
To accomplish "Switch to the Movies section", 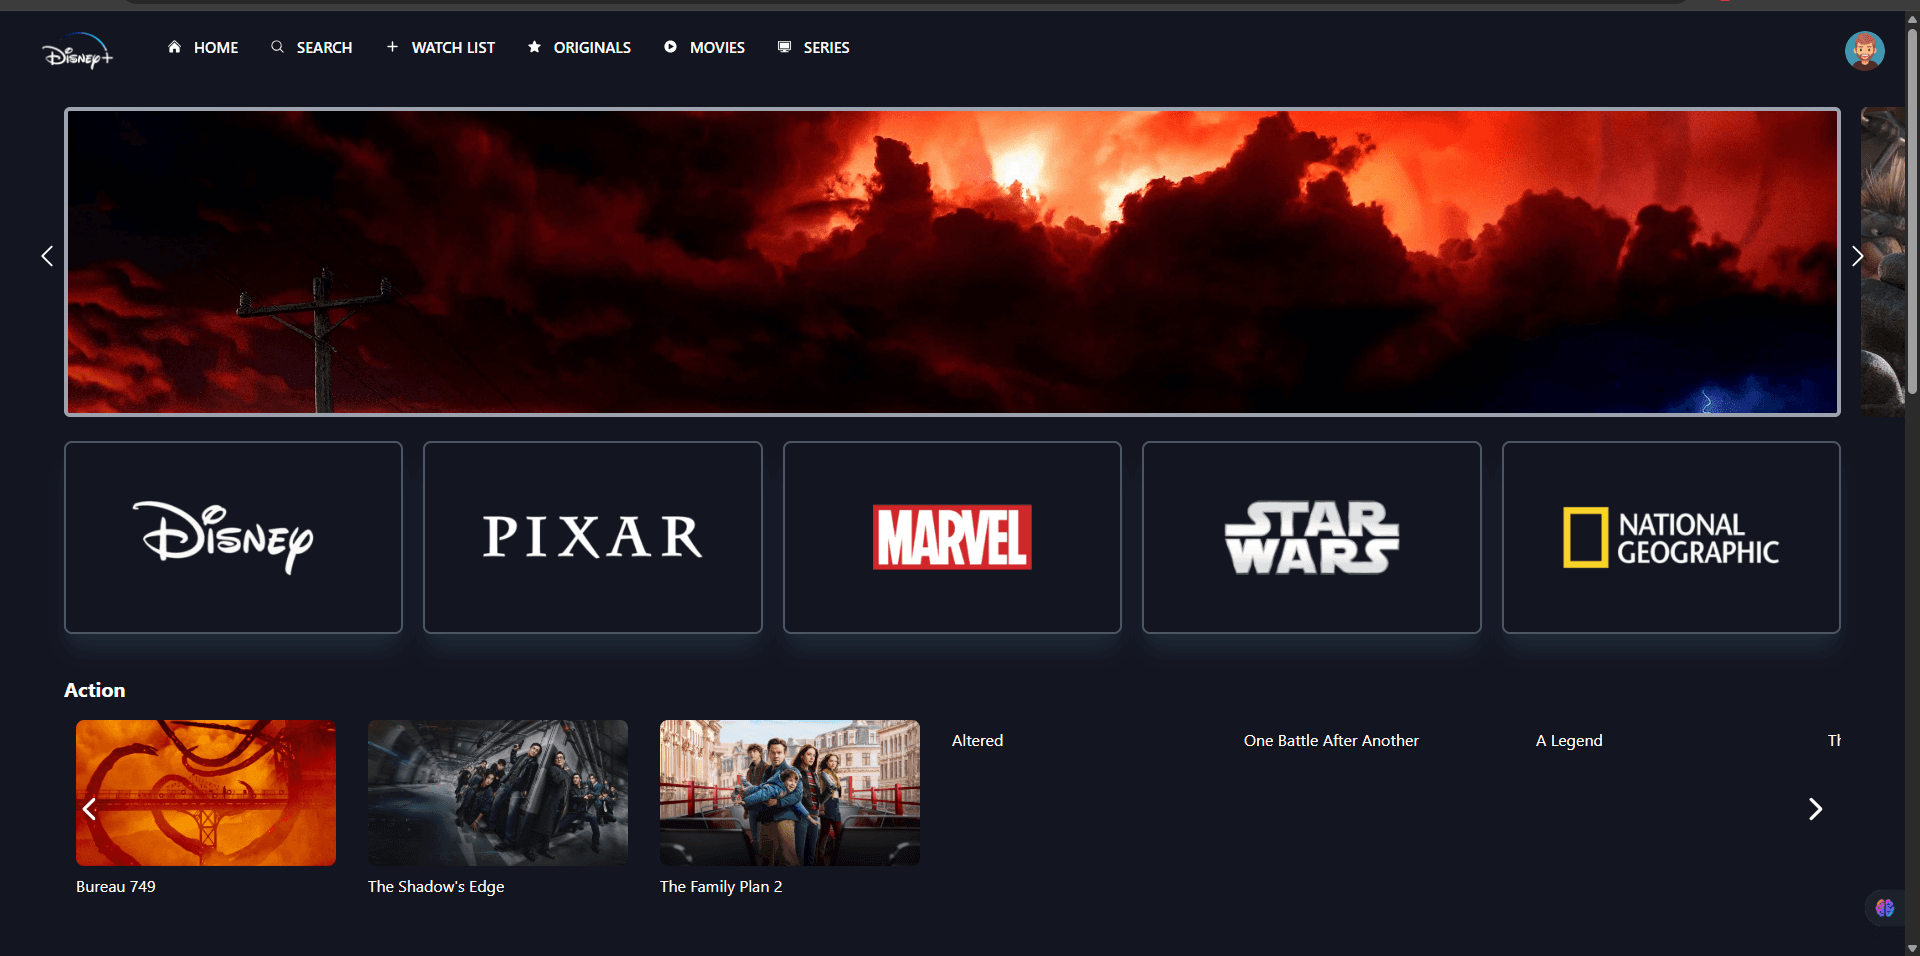I will [716, 47].
